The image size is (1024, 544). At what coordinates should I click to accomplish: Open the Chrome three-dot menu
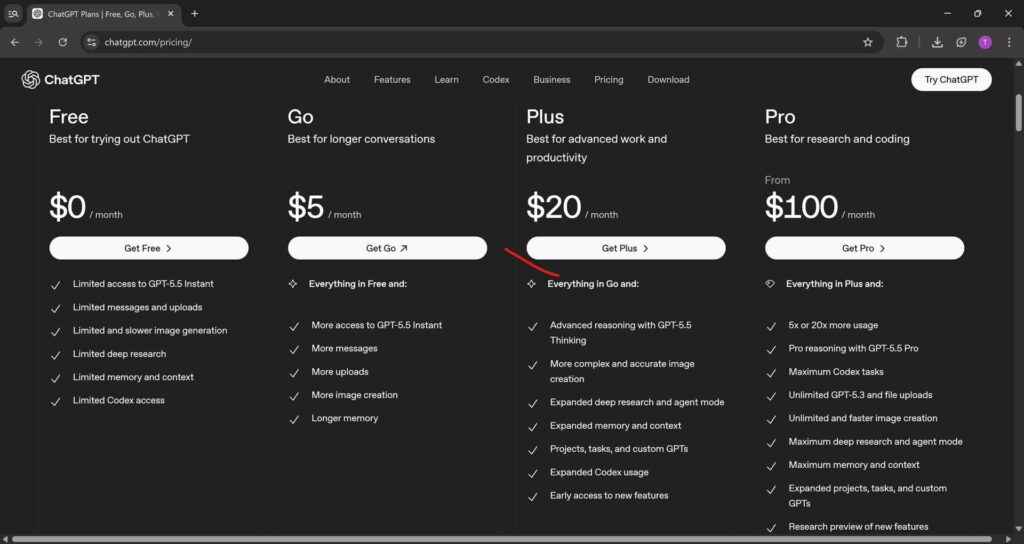point(1009,42)
